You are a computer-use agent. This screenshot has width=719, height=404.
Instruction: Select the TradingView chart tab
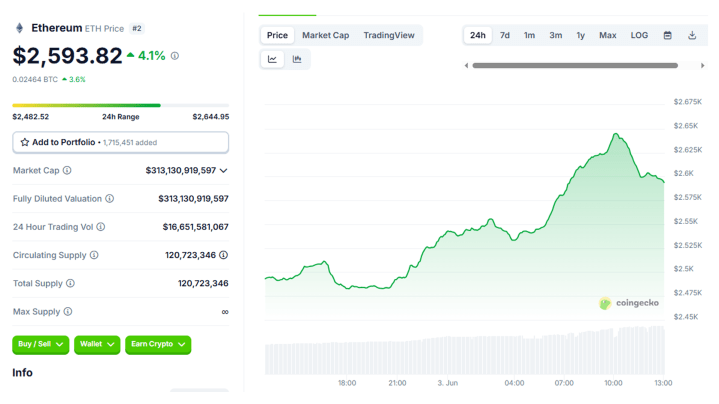tap(389, 35)
